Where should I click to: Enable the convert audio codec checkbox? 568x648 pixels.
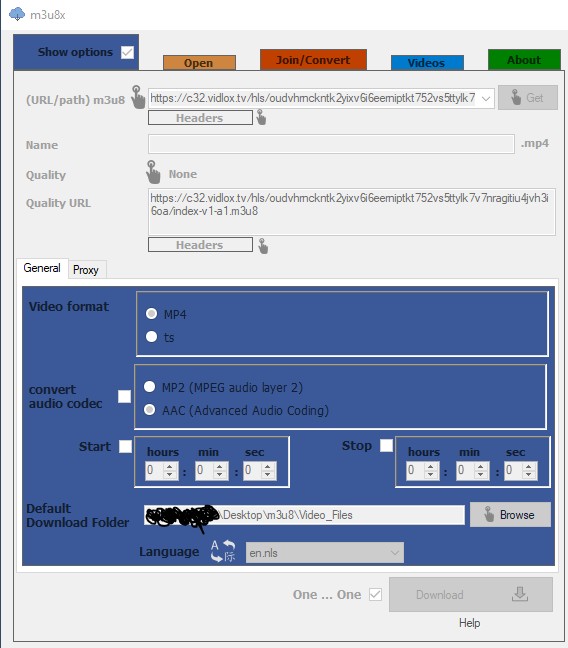pyautogui.click(x=124, y=396)
